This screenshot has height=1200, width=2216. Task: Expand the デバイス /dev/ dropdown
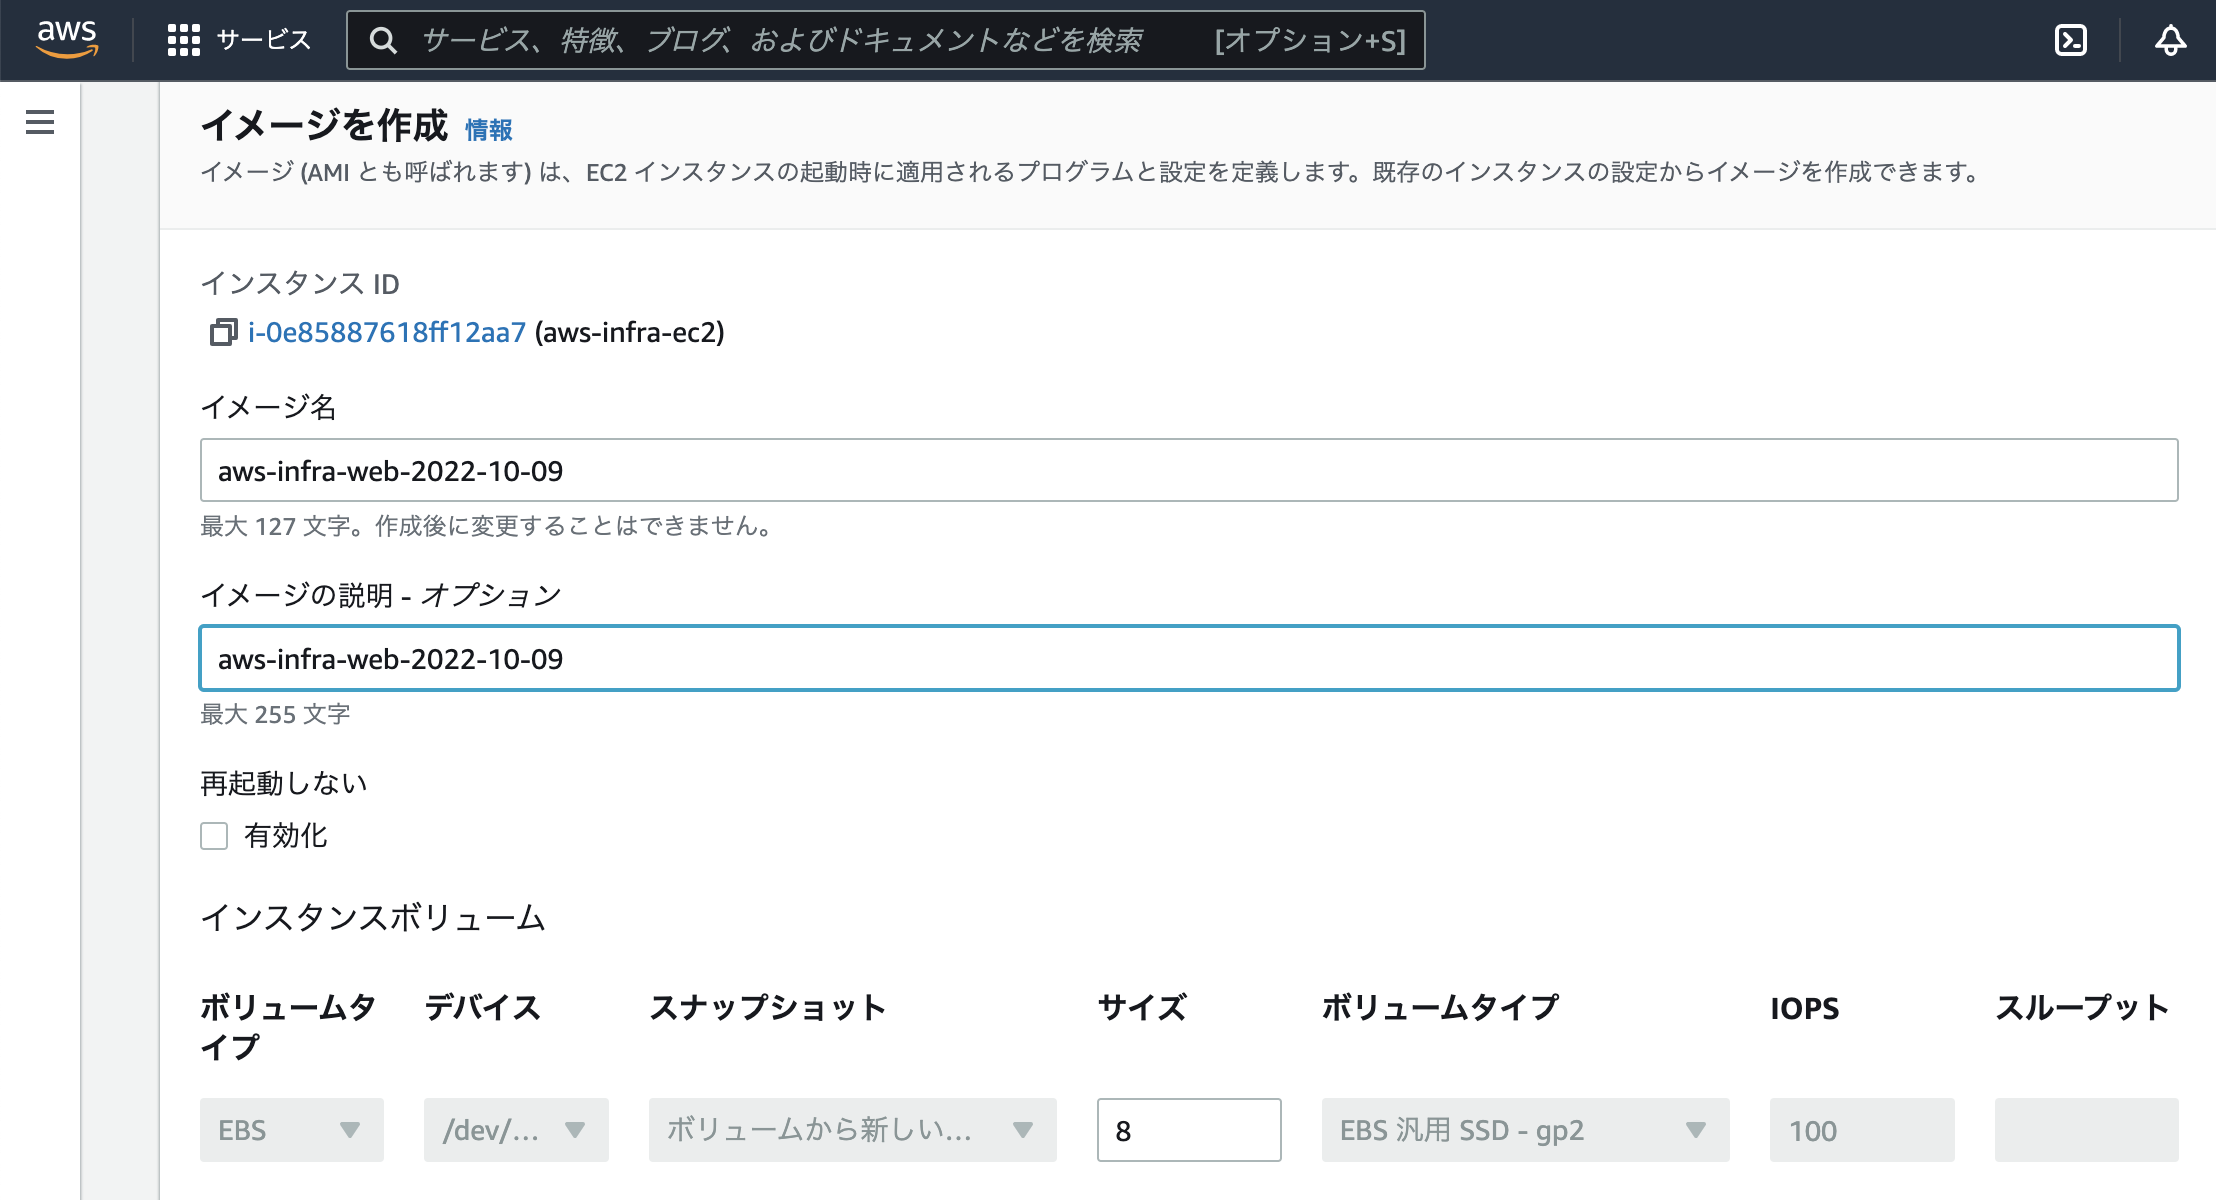click(515, 1130)
